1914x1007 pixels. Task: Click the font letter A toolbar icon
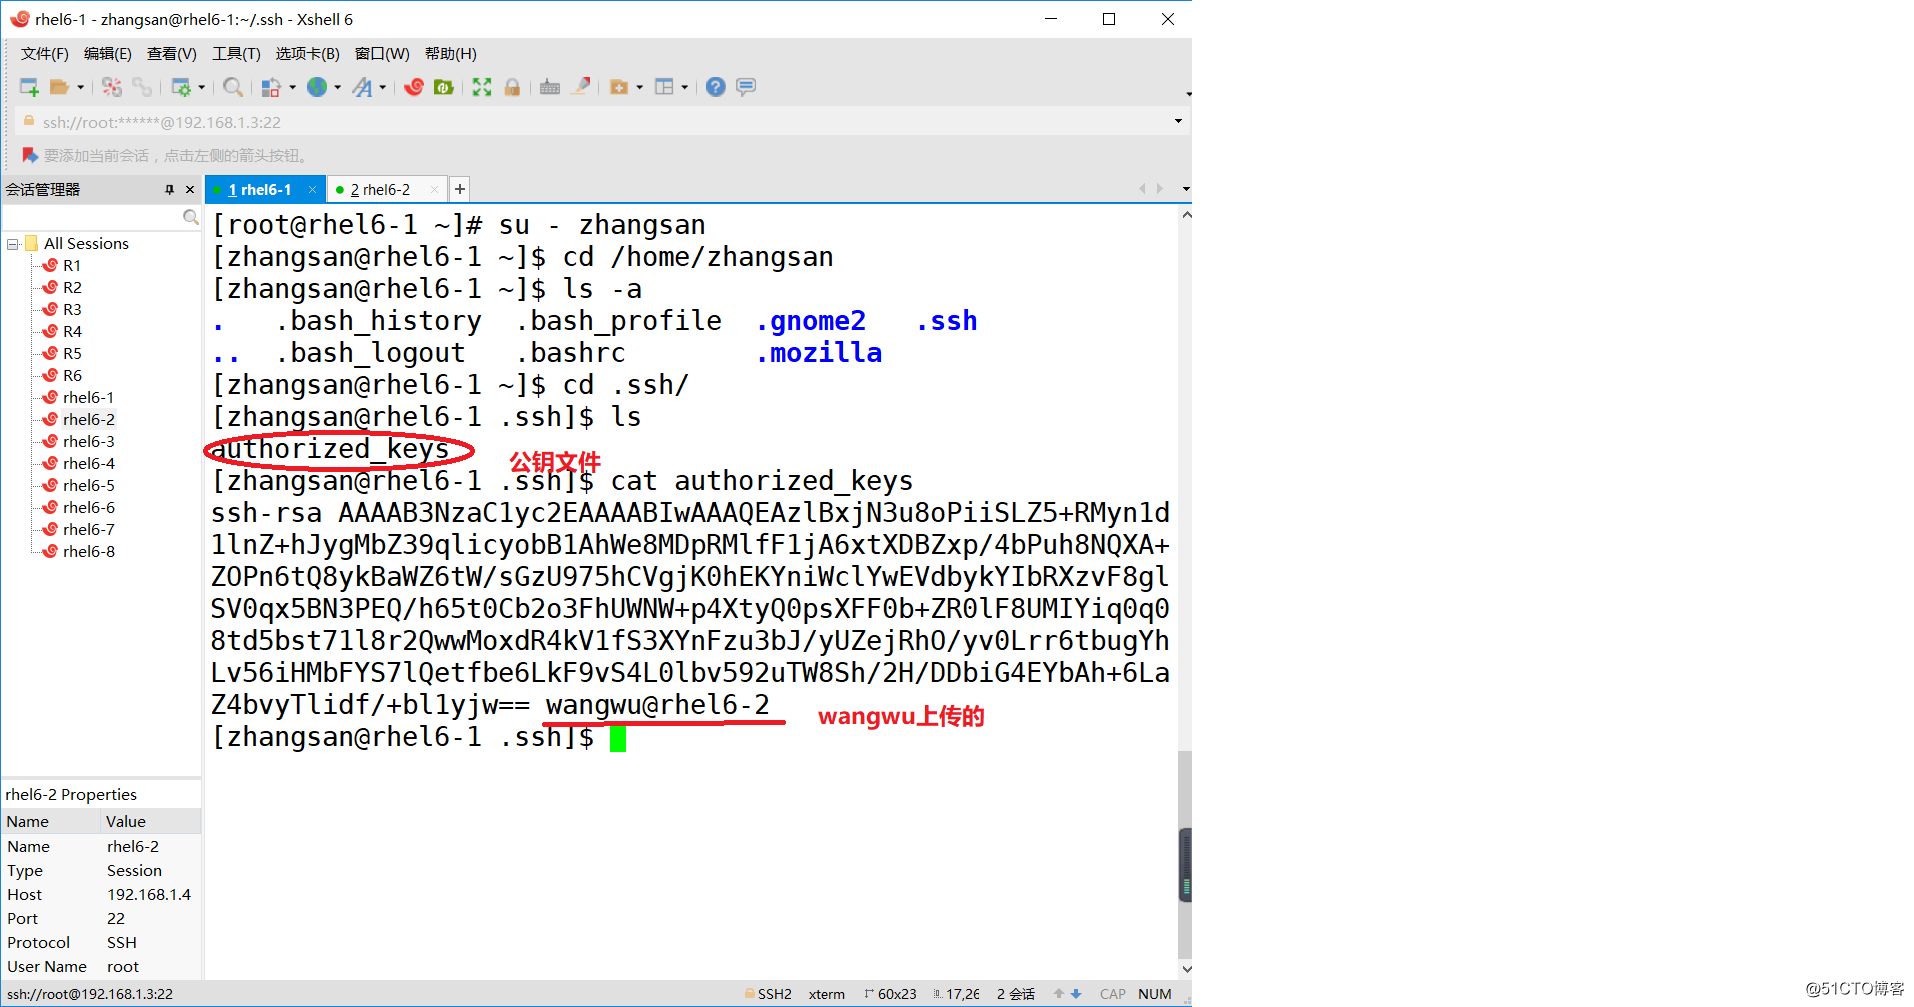(x=362, y=87)
